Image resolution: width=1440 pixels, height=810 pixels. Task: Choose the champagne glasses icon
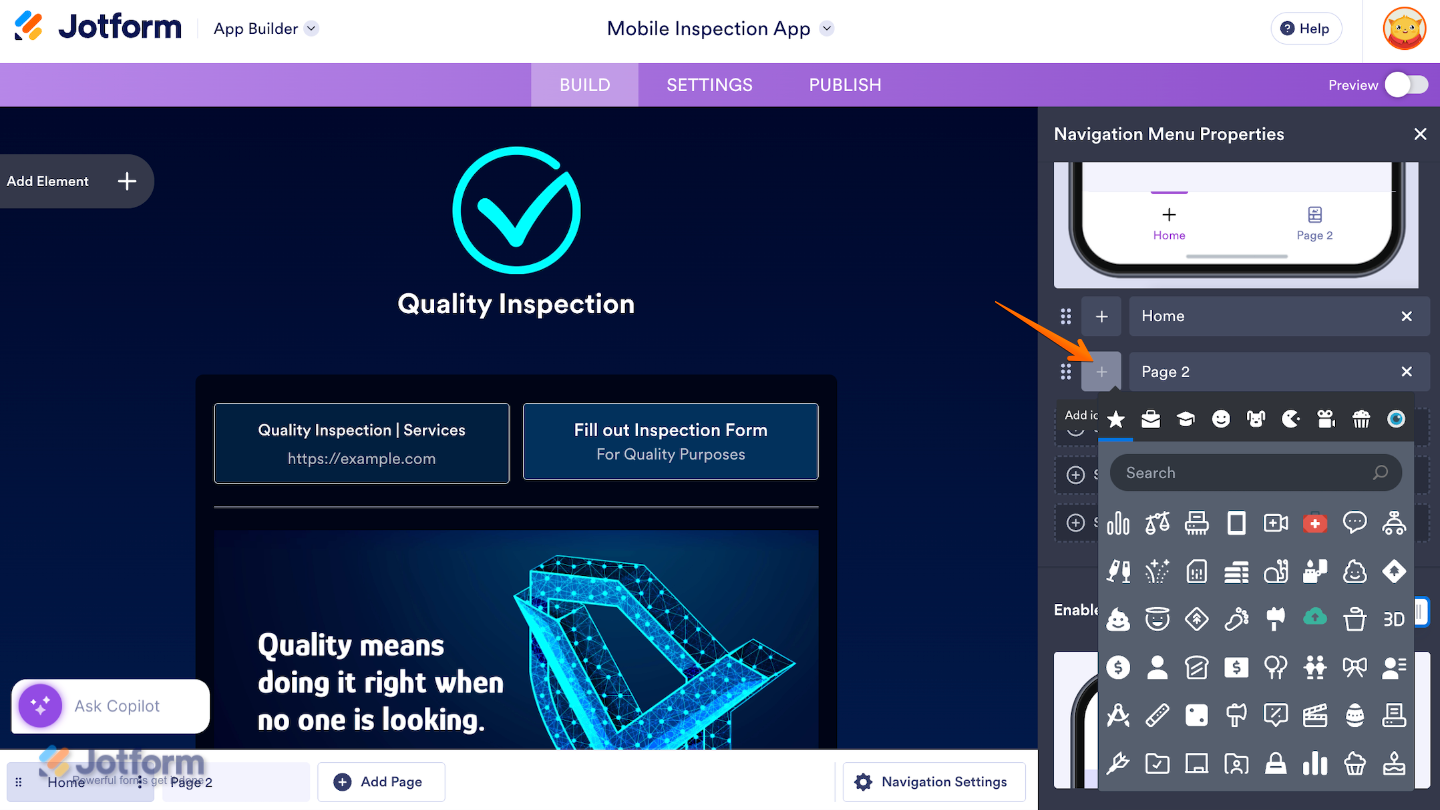pyautogui.click(x=1118, y=571)
